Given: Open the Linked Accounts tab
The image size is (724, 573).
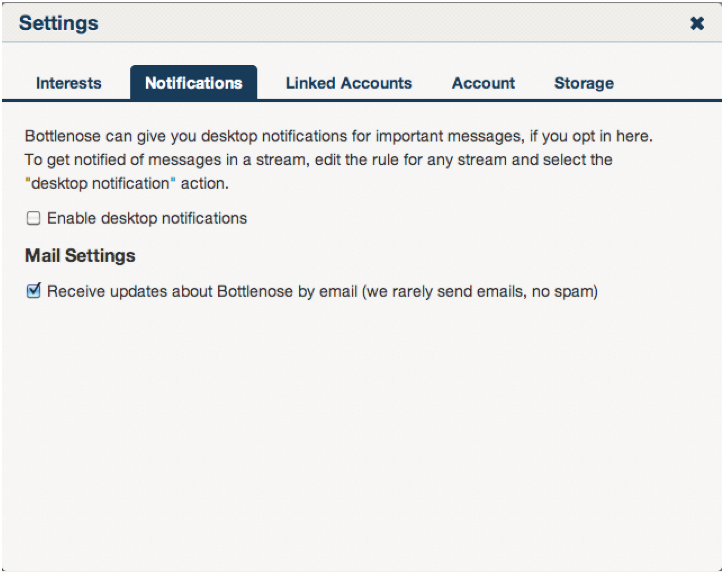Looking at the screenshot, I should (x=349, y=83).
